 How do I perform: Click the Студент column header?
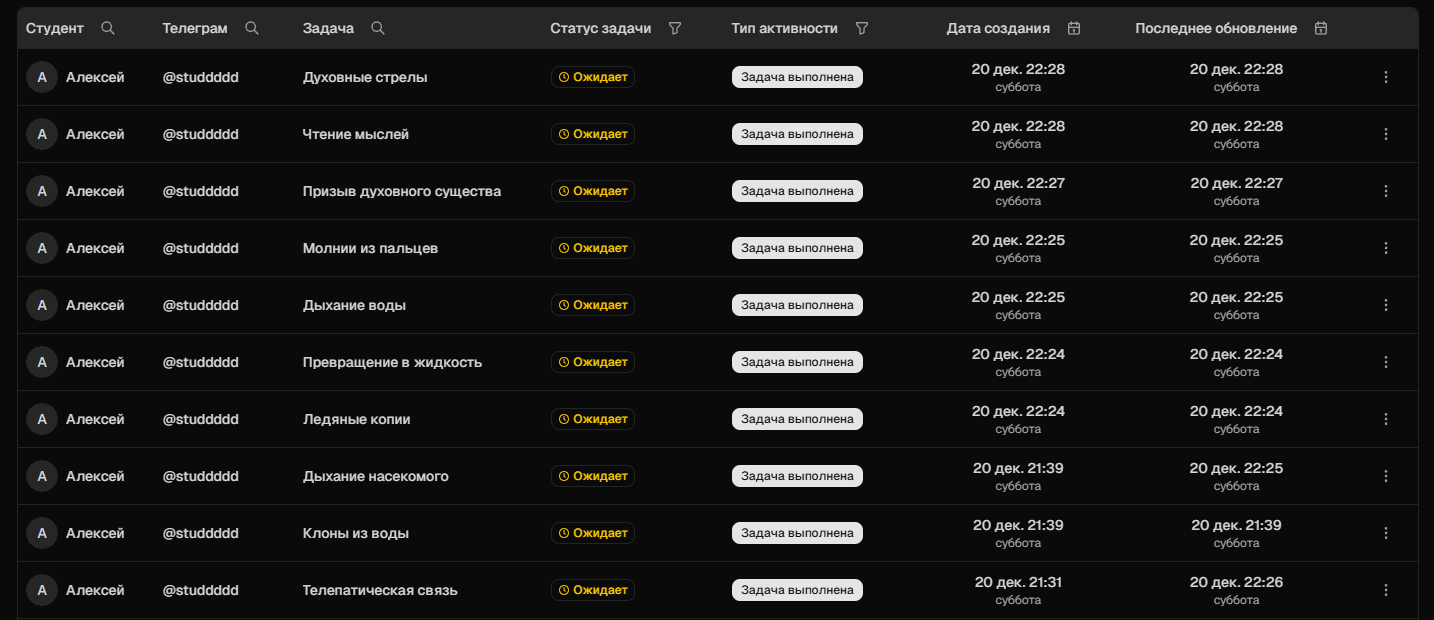click(x=55, y=29)
